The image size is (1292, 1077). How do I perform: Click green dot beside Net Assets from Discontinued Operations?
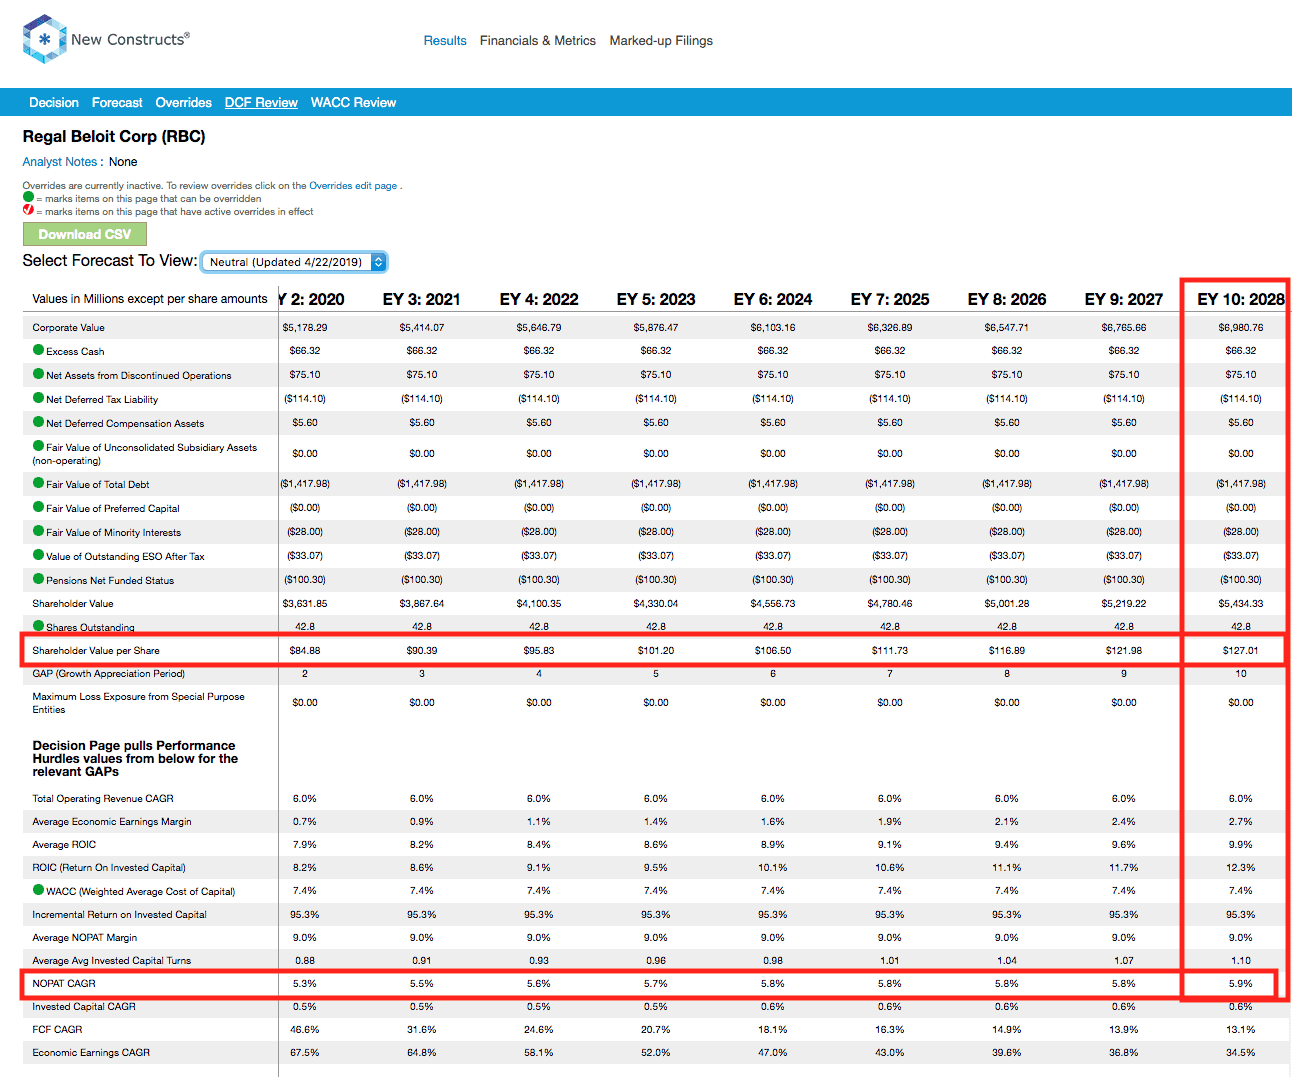[38, 374]
